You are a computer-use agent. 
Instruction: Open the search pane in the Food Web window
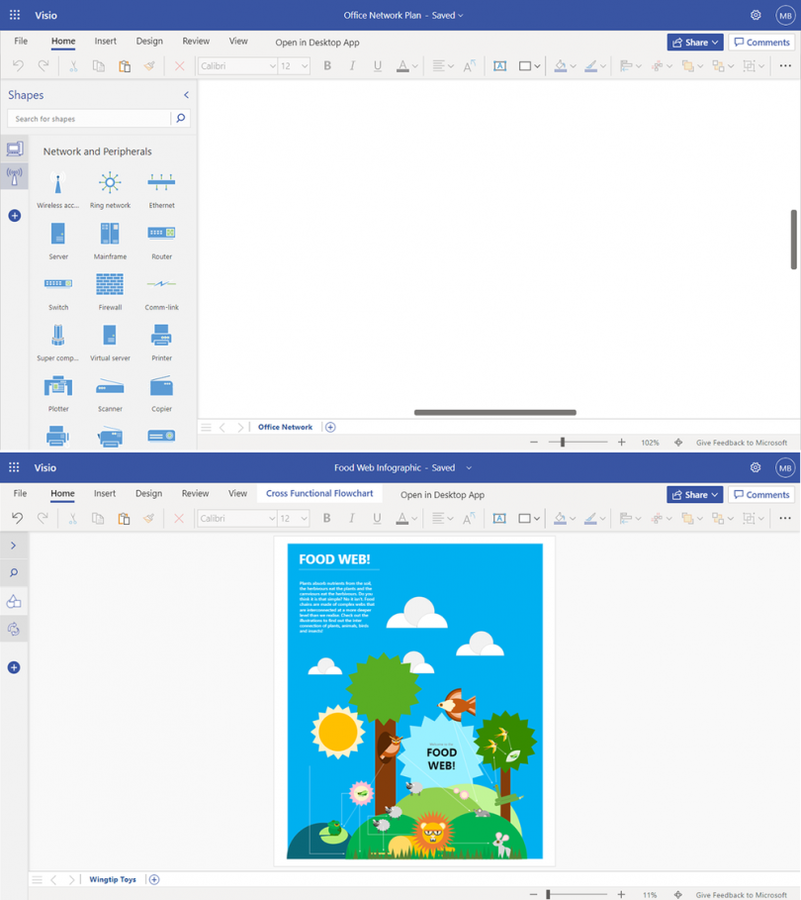coord(13,573)
